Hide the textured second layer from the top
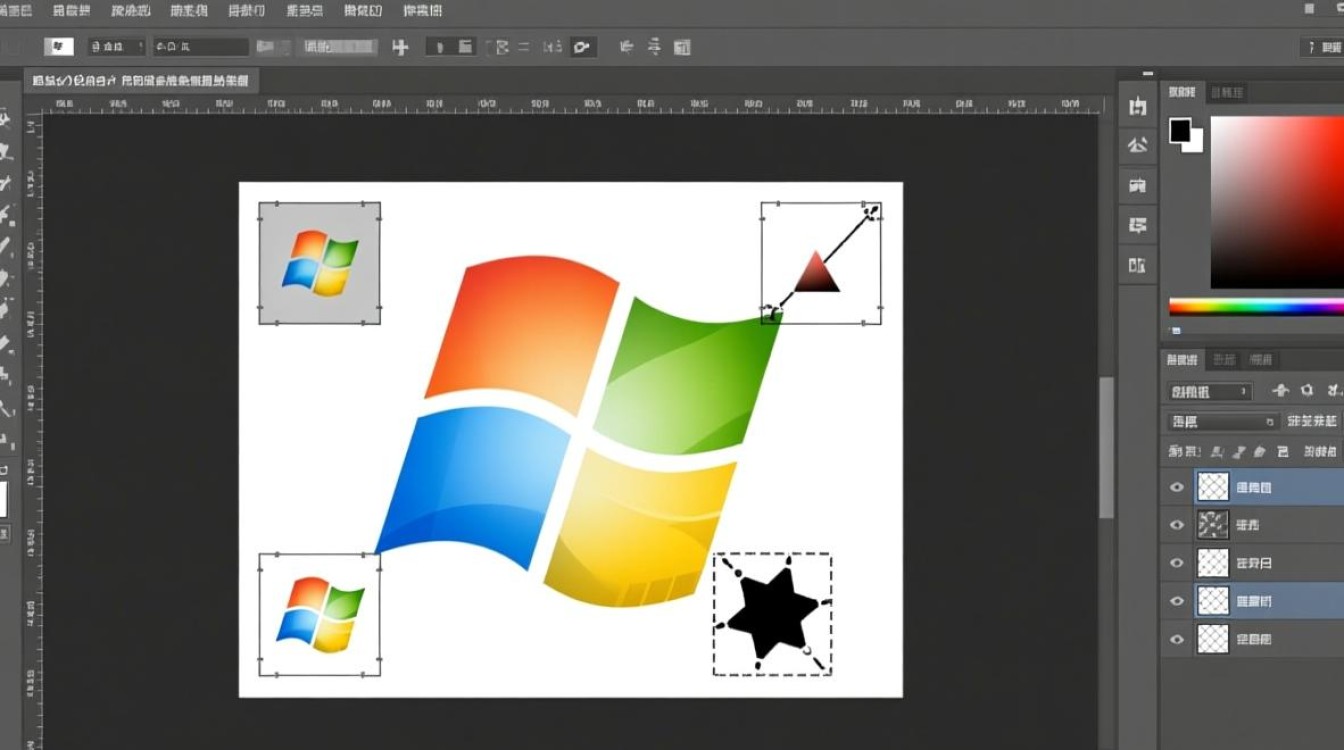Viewport: 1344px width, 750px height. click(1177, 524)
